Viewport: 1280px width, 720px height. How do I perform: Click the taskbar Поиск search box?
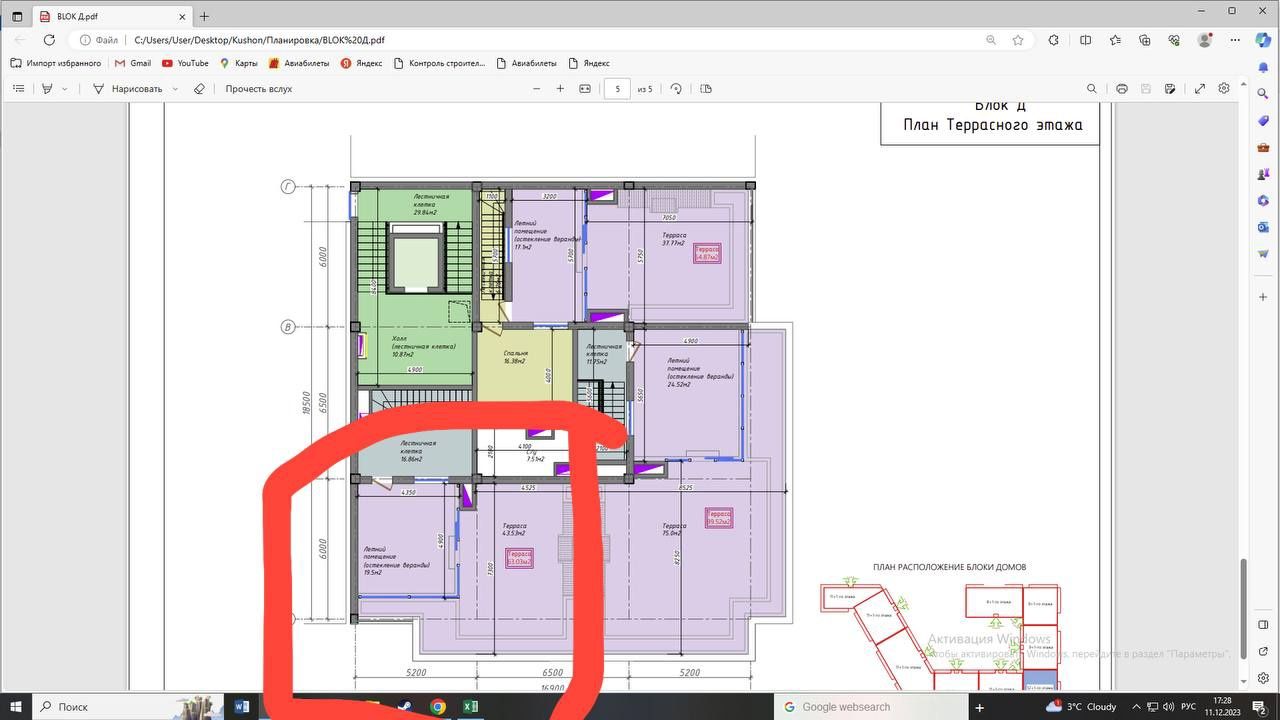[x=130, y=706]
